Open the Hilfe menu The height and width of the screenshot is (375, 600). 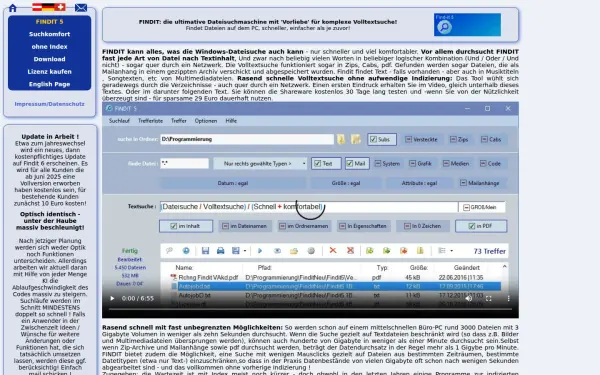[231, 121]
